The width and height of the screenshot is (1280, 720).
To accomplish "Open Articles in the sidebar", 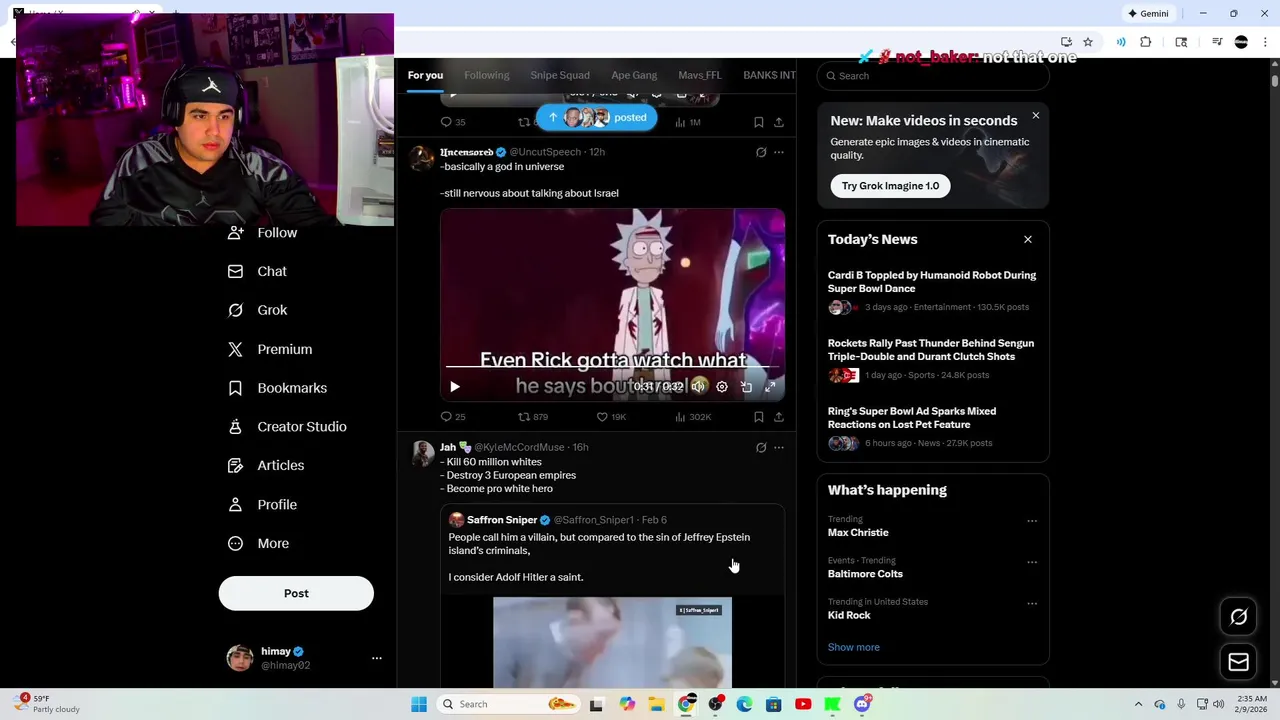I will pos(266,465).
